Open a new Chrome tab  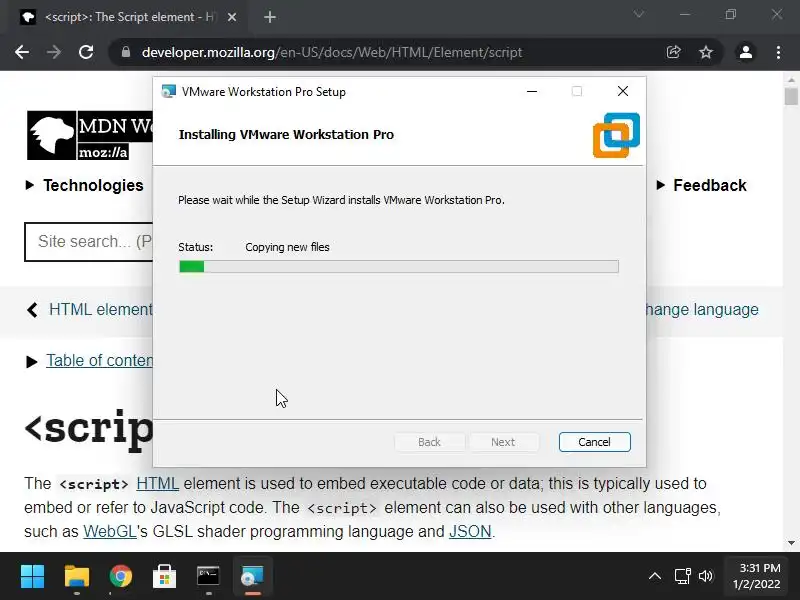[x=270, y=17]
